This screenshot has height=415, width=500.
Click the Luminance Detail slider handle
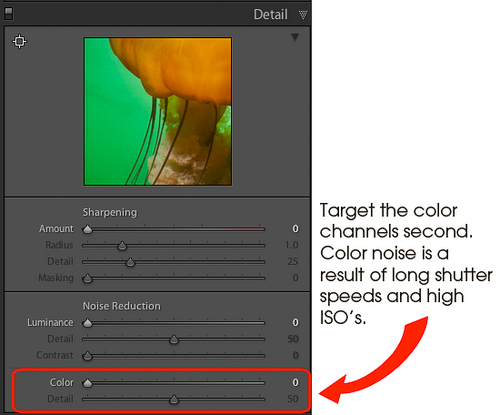click(x=174, y=340)
